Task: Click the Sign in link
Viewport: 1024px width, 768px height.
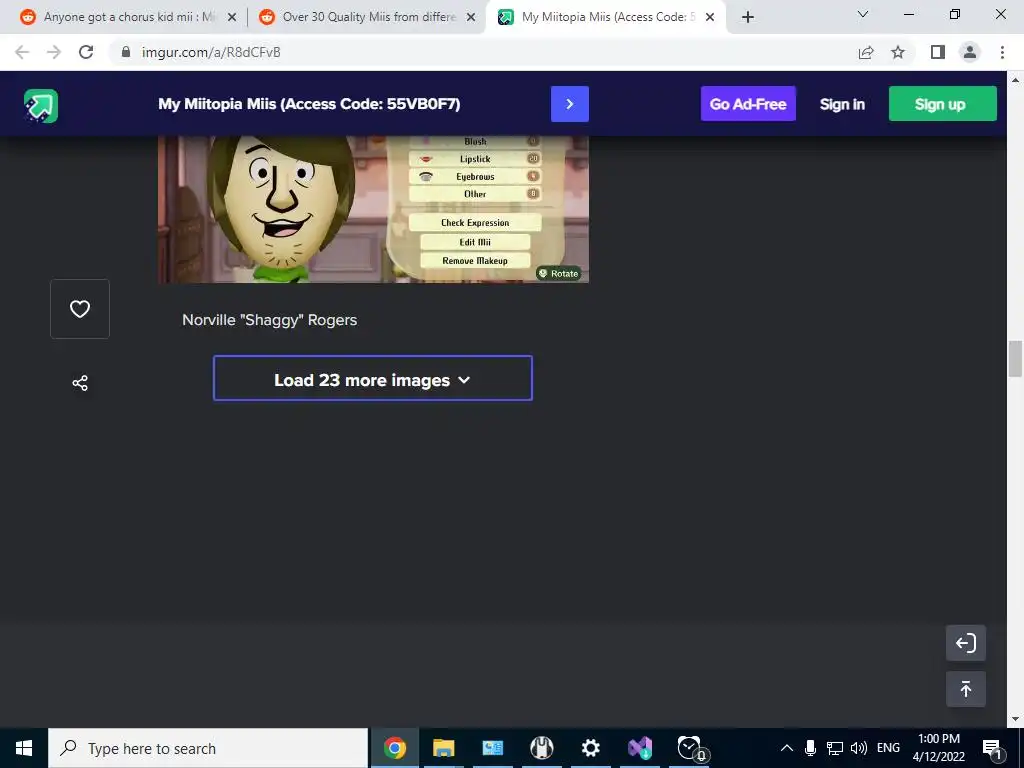Action: 842,104
